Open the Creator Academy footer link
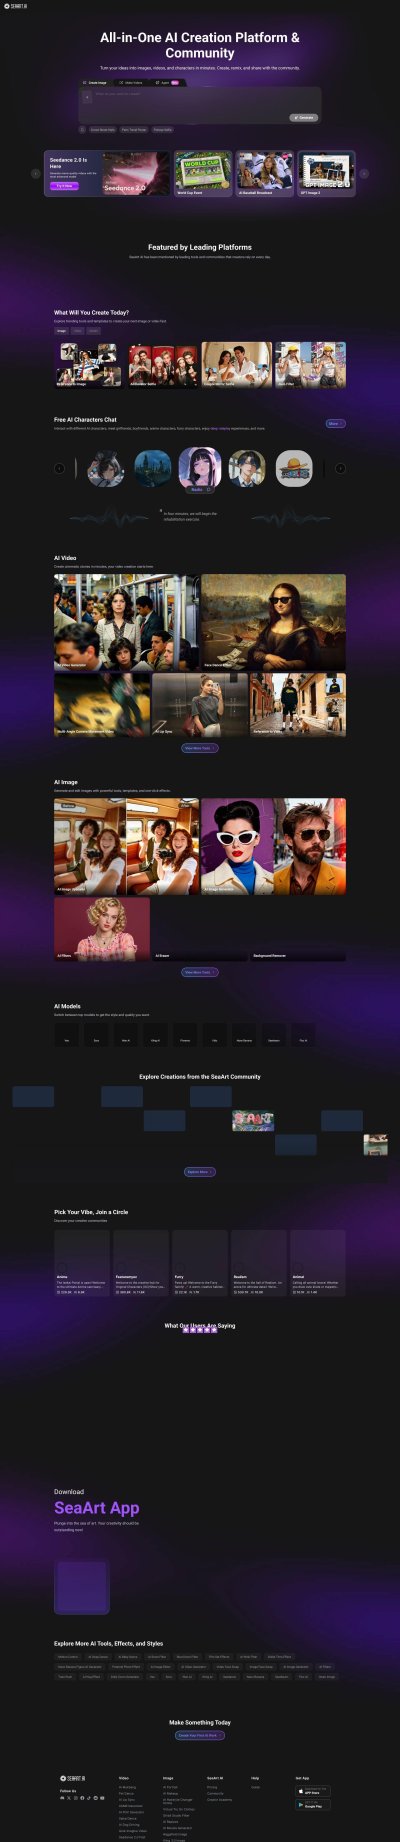Viewport: 400px width, 1842px height. (x=219, y=1799)
